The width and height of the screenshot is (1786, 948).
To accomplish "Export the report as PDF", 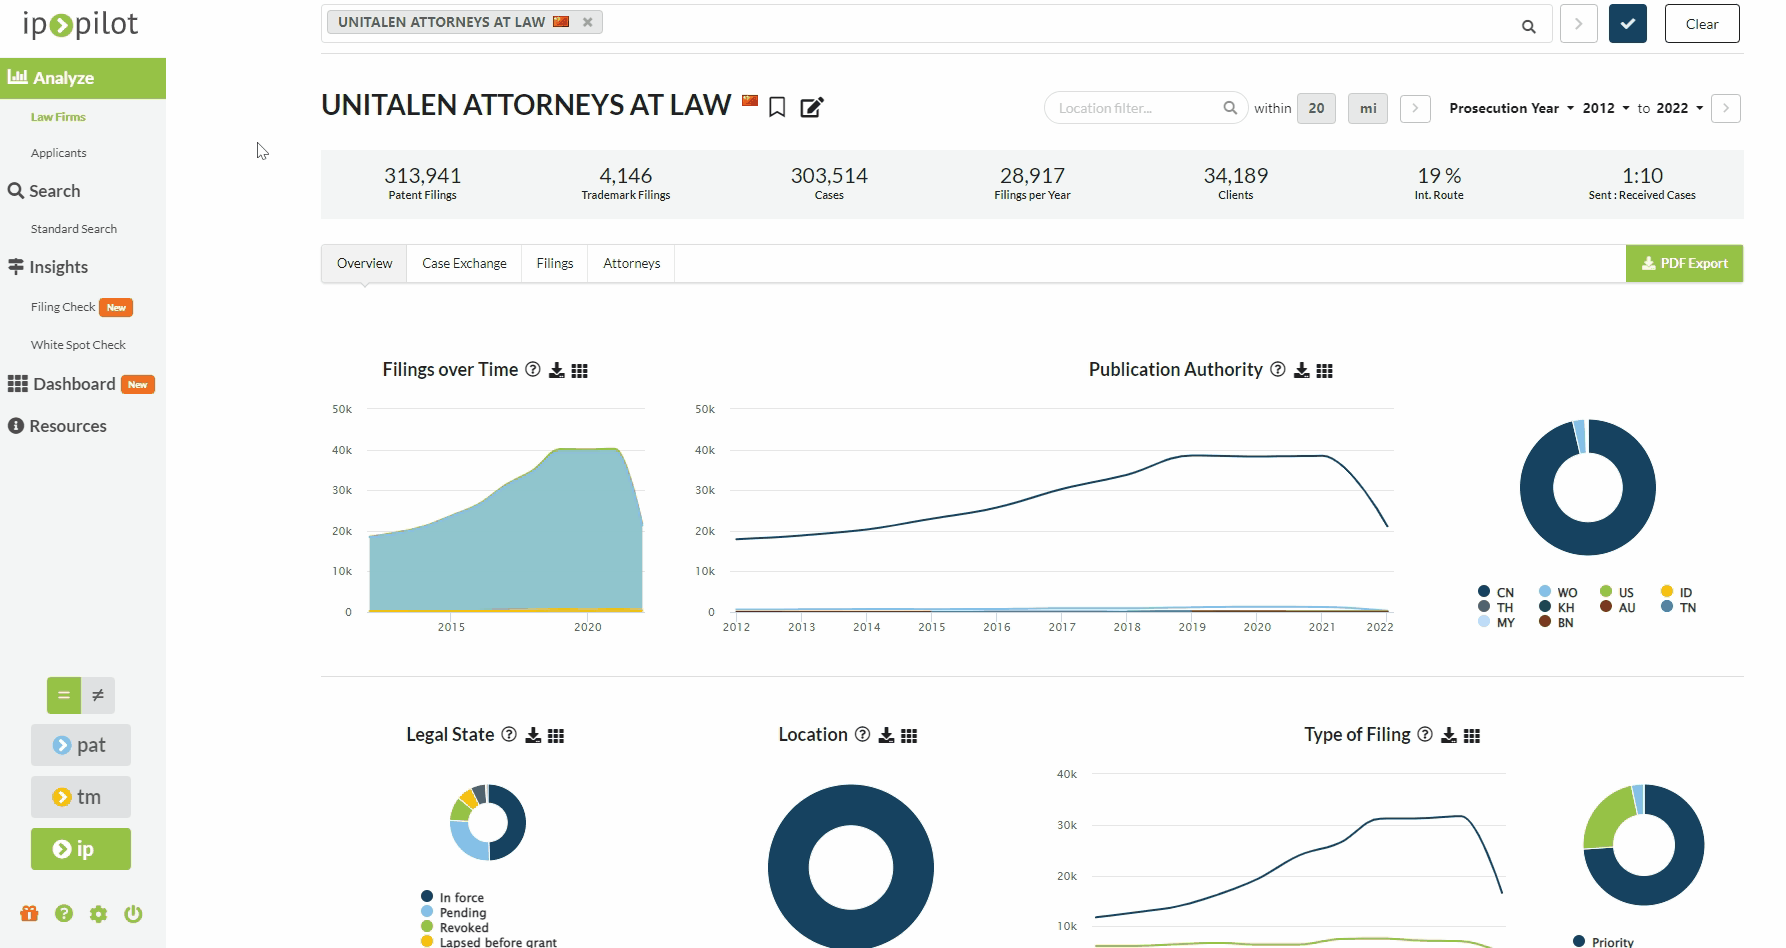I will tap(1684, 263).
